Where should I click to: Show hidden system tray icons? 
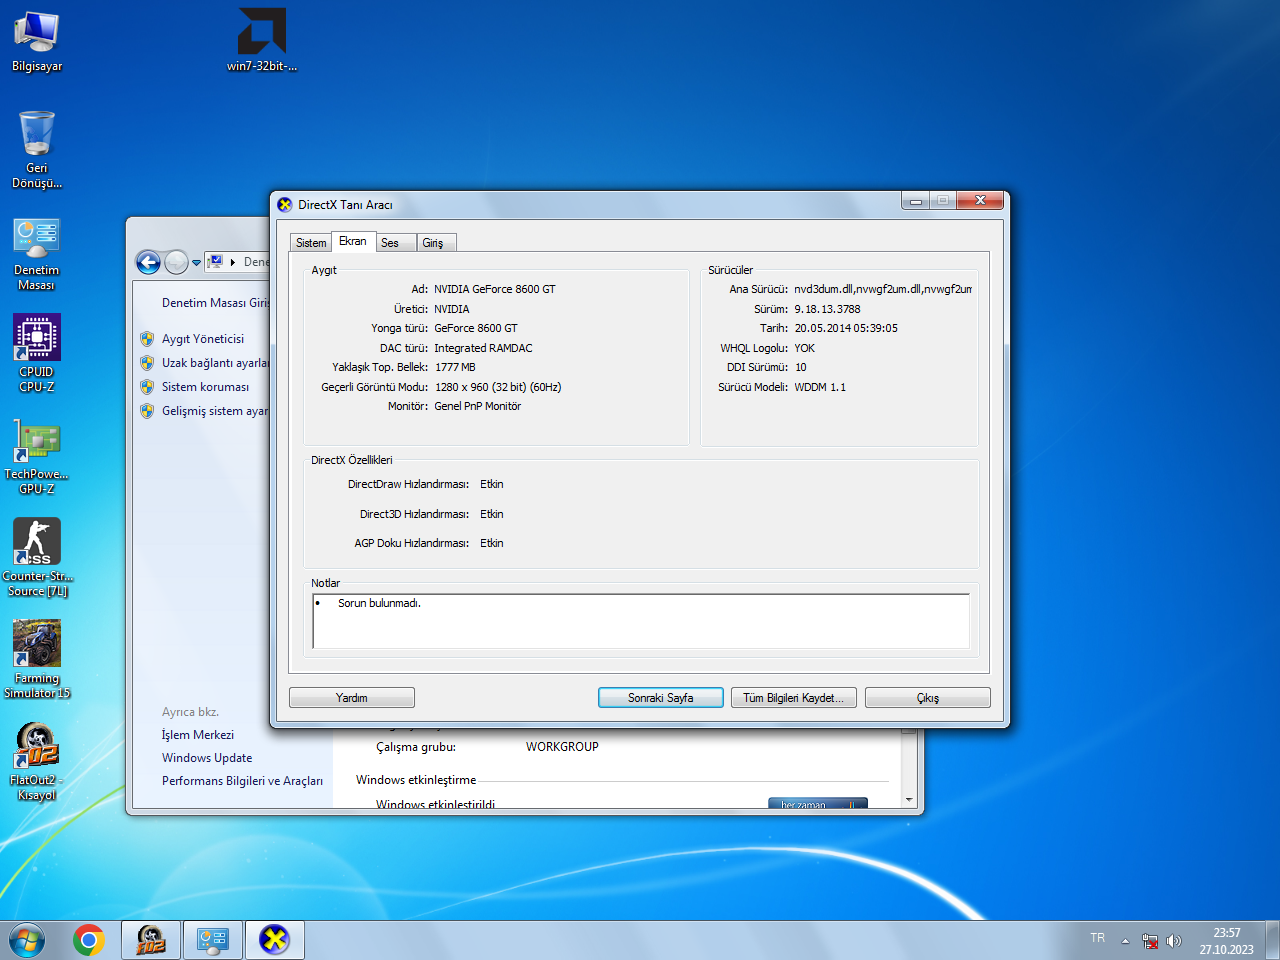(1125, 941)
